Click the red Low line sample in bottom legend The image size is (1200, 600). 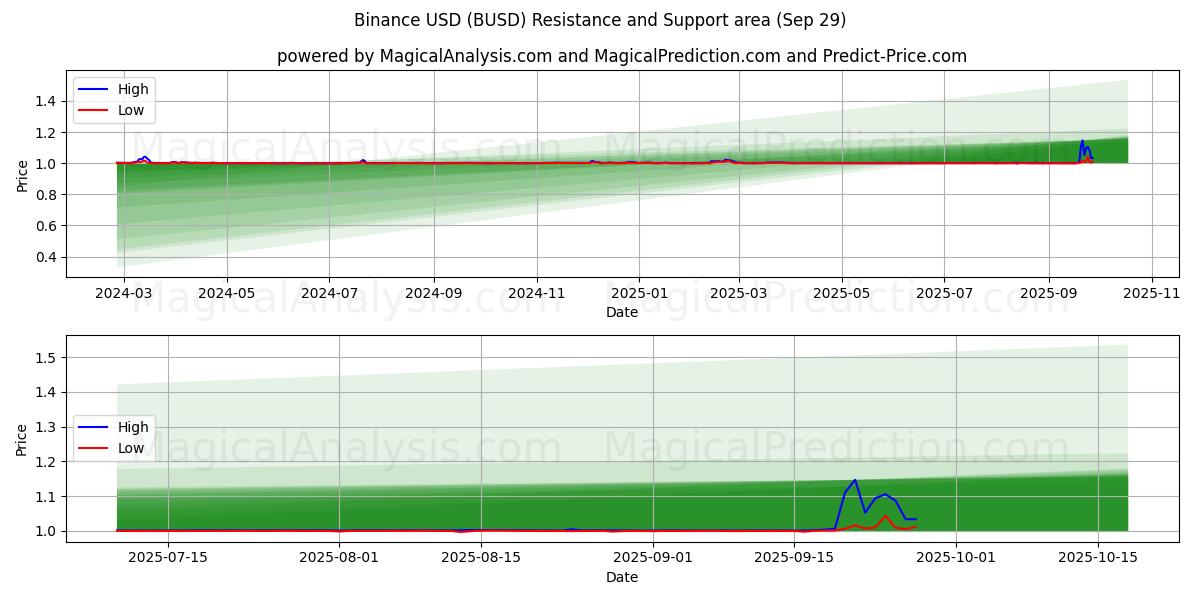pyautogui.click(x=95, y=448)
